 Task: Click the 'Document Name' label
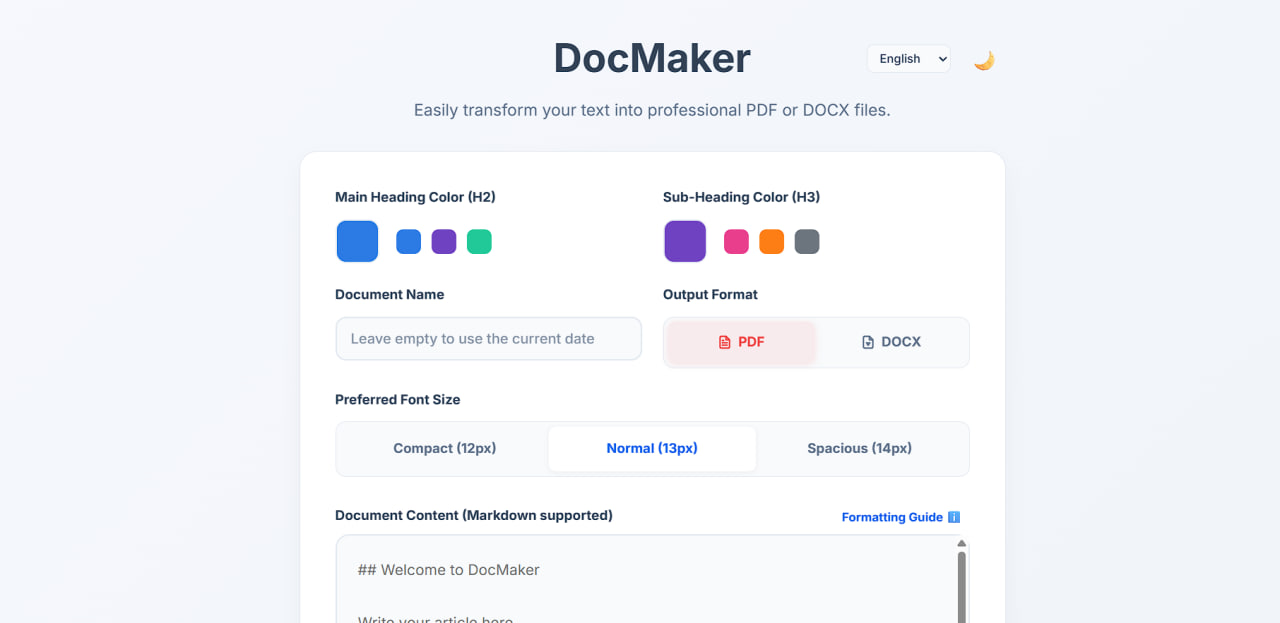coord(390,294)
